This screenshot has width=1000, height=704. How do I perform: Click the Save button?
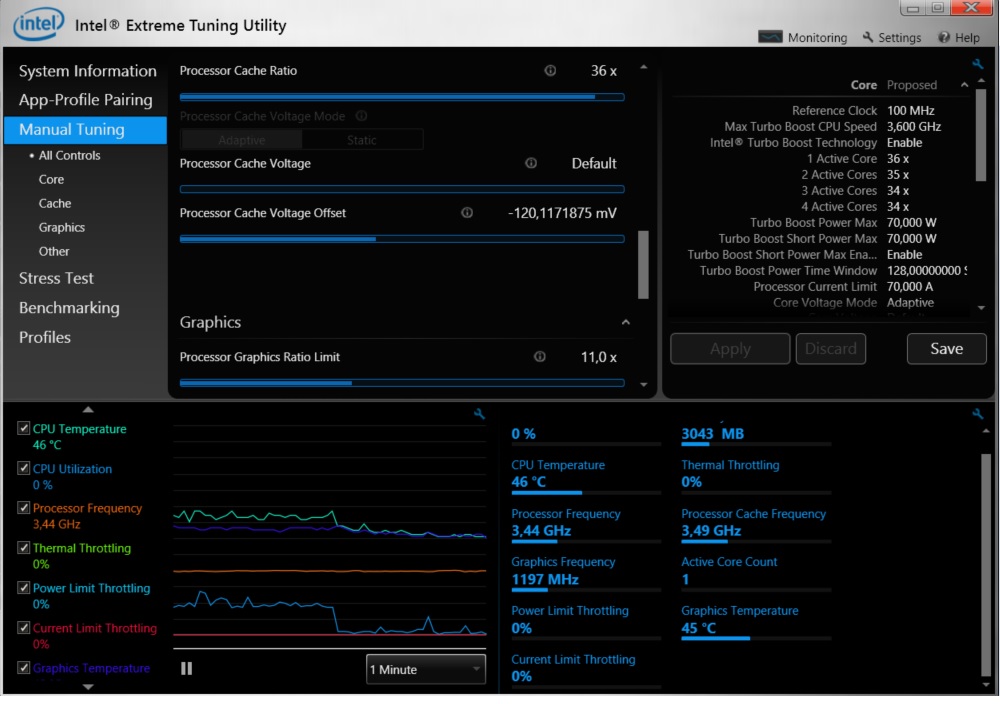pyautogui.click(x=946, y=349)
